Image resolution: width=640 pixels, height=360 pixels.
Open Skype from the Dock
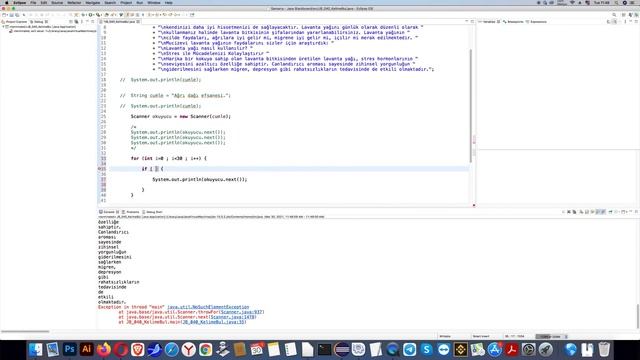coord(427,350)
